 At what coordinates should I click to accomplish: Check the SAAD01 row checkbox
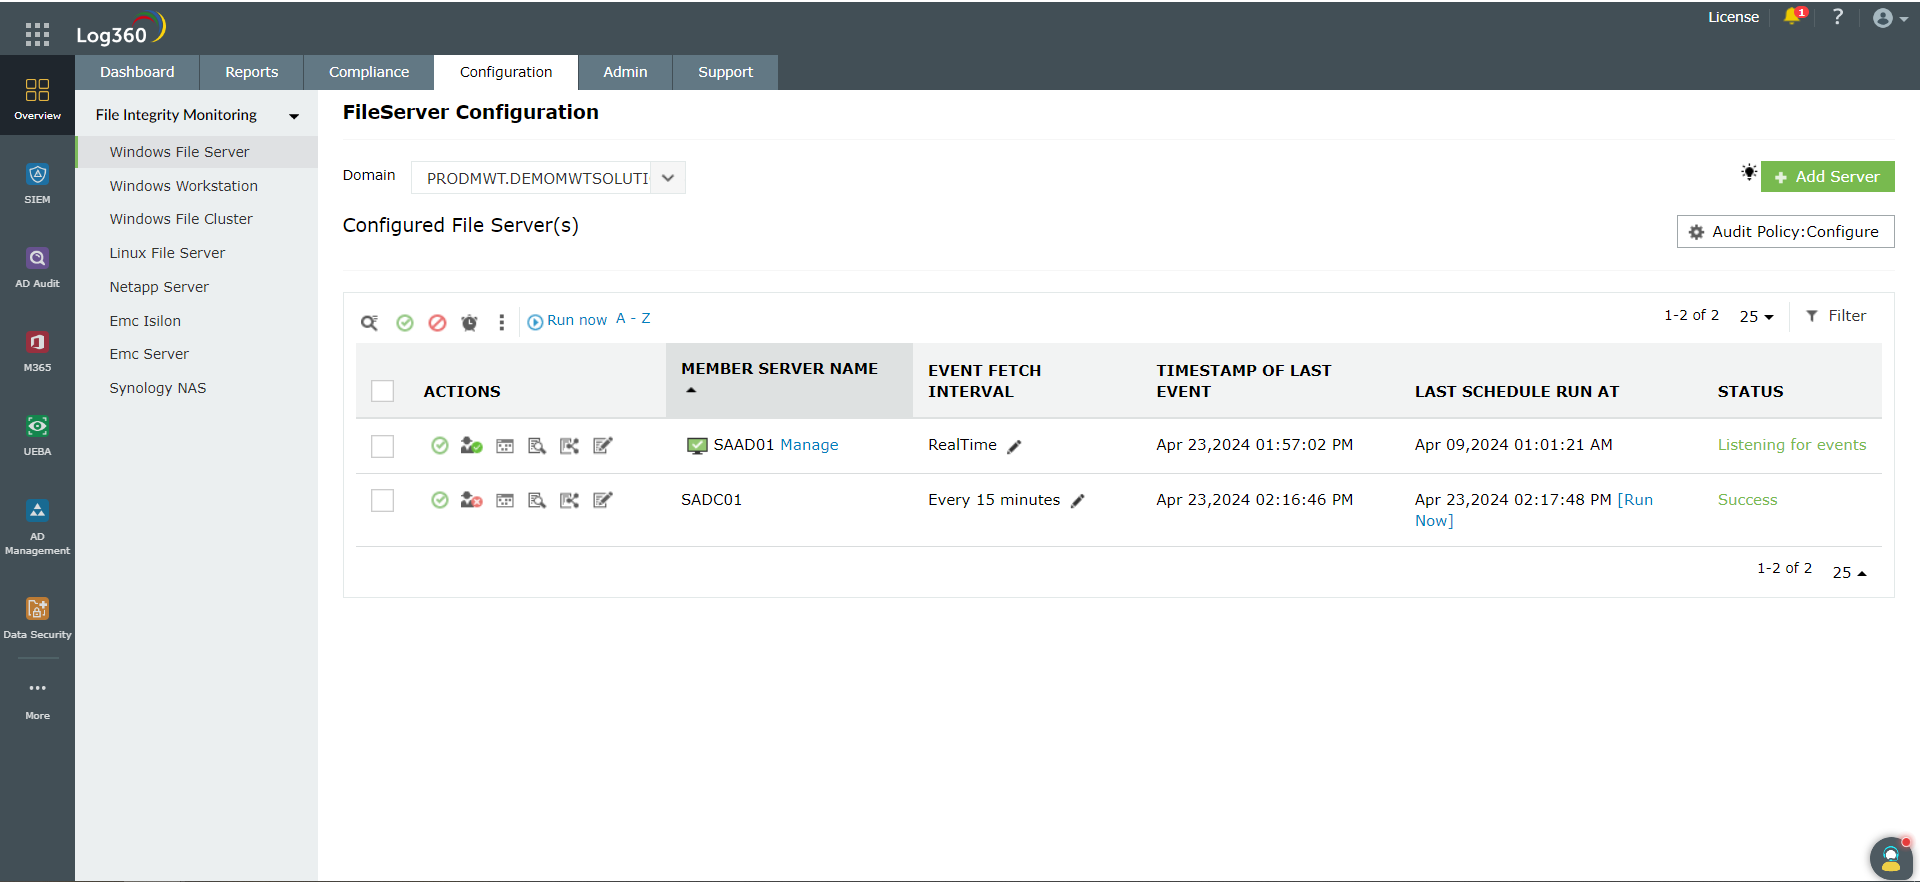pos(382,446)
